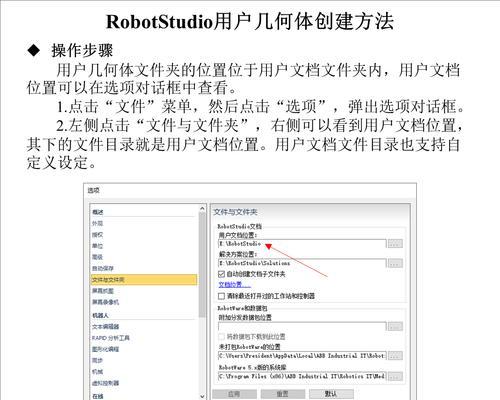Select 屏幕抓图 in the options list
This screenshot has height=400, width=500.
click(x=103, y=291)
